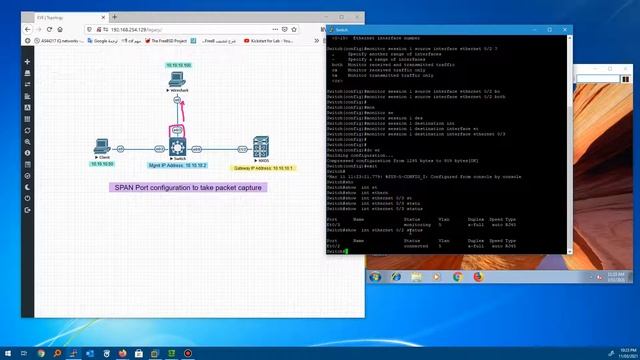Click Pocket save icon in address bar
This screenshot has width=640, height=360.
(x=284, y=29)
